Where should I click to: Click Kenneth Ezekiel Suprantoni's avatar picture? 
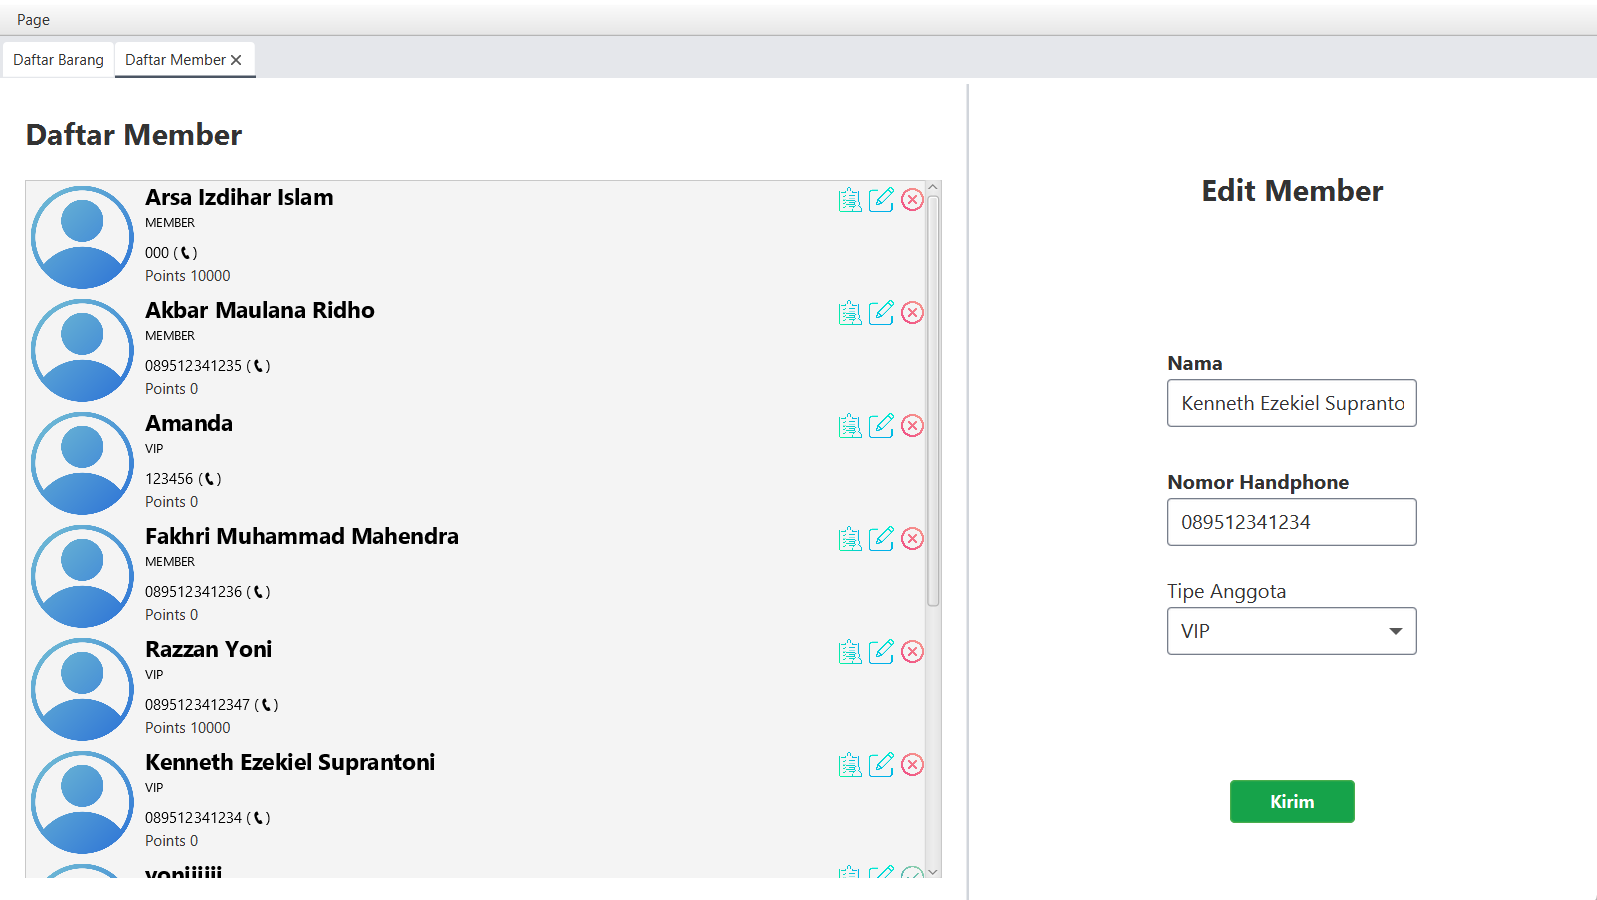(x=82, y=802)
